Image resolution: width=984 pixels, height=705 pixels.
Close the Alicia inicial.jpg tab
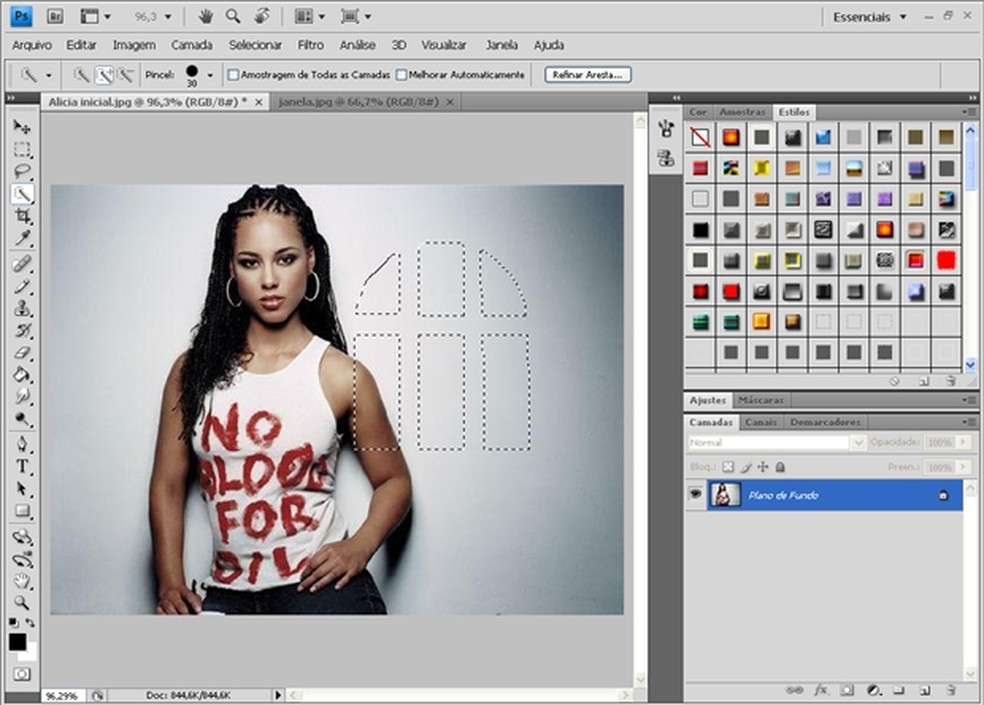coord(259,102)
